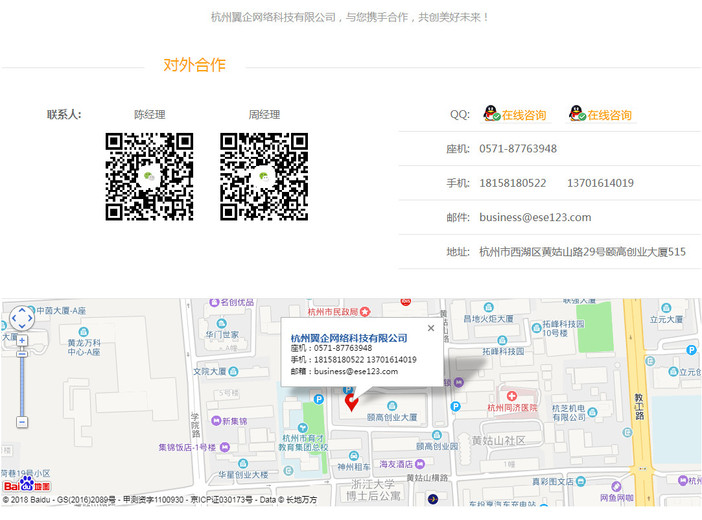
Task: Open first 在线咨询 QQ chat link
Action: [524, 115]
